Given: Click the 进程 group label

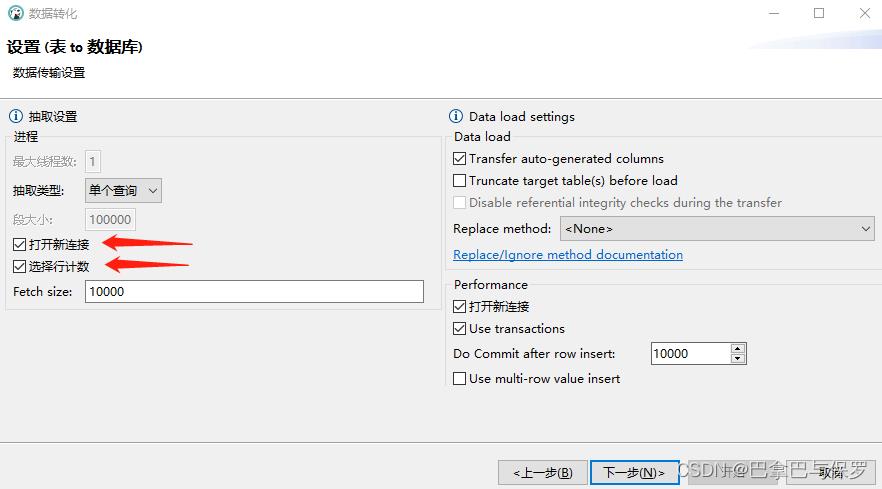Looking at the screenshot, I should tap(26, 137).
